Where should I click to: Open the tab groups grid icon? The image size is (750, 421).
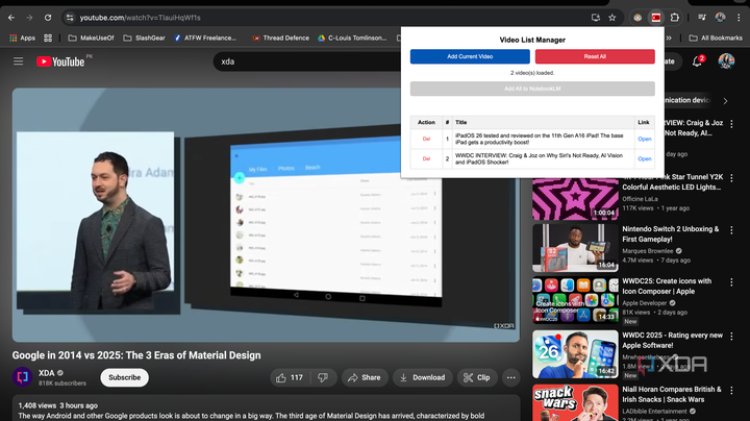(48, 38)
